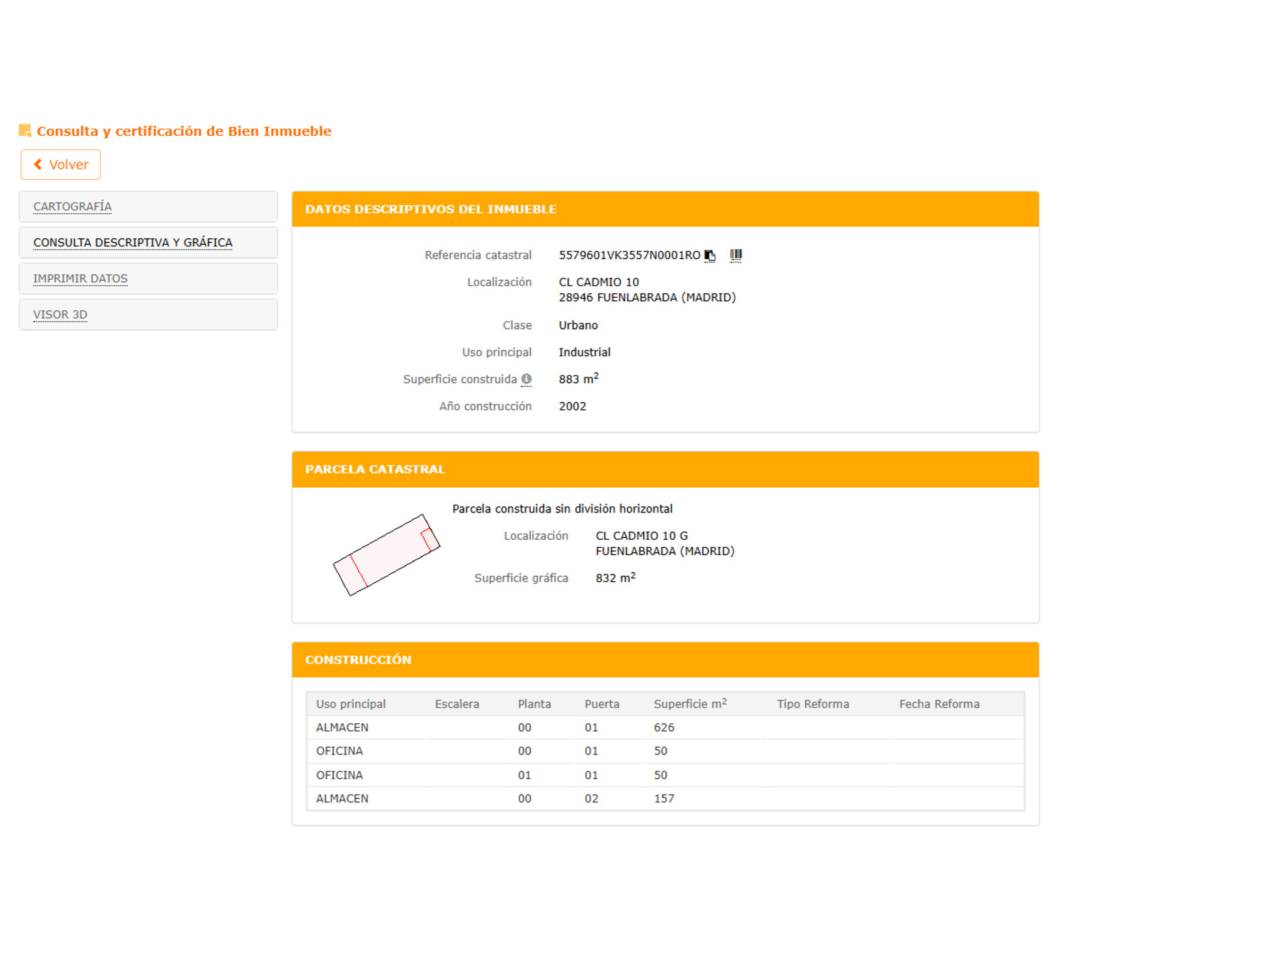Image resolution: width=1280 pixels, height=960 pixels.
Task: Click the Superficie m² column header
Action: [689, 704]
